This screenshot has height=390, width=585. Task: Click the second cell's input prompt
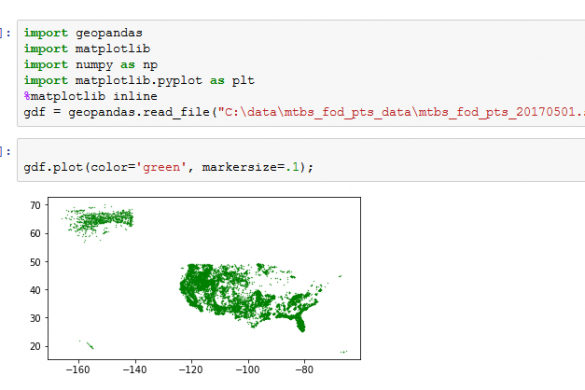click(5, 151)
